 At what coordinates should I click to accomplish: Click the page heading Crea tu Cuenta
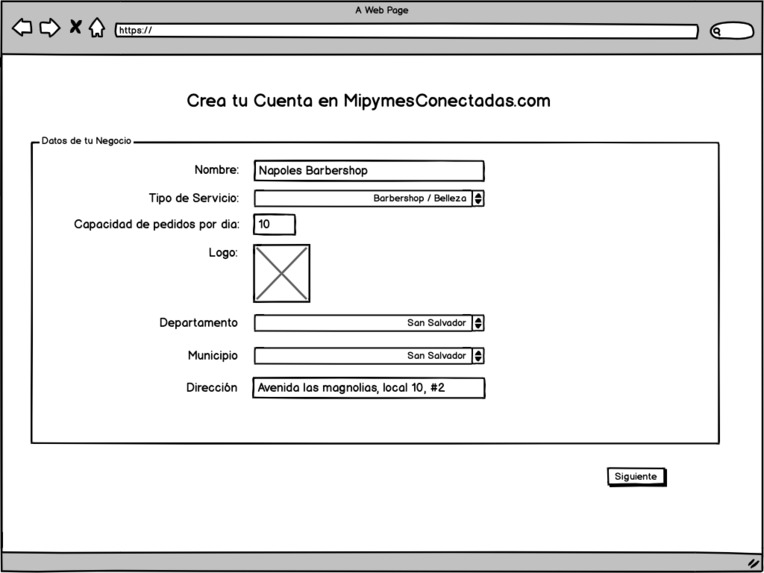(369, 101)
